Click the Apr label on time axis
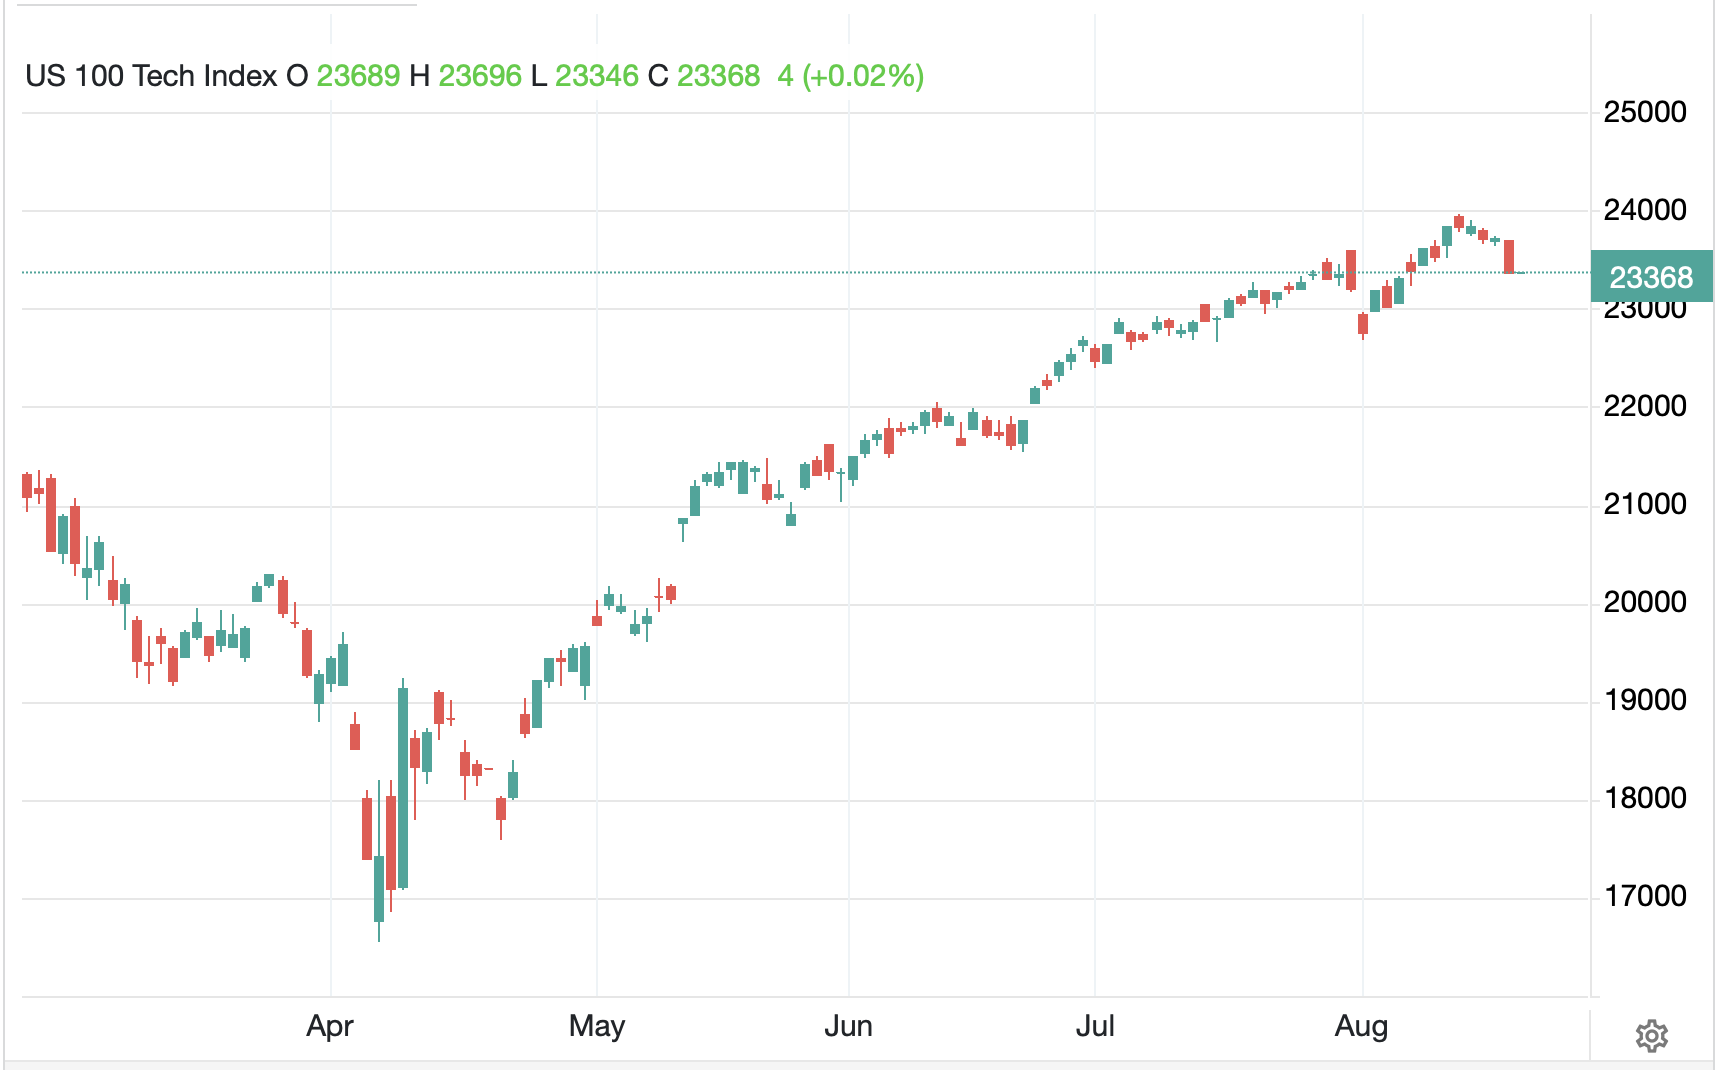 coord(330,1026)
